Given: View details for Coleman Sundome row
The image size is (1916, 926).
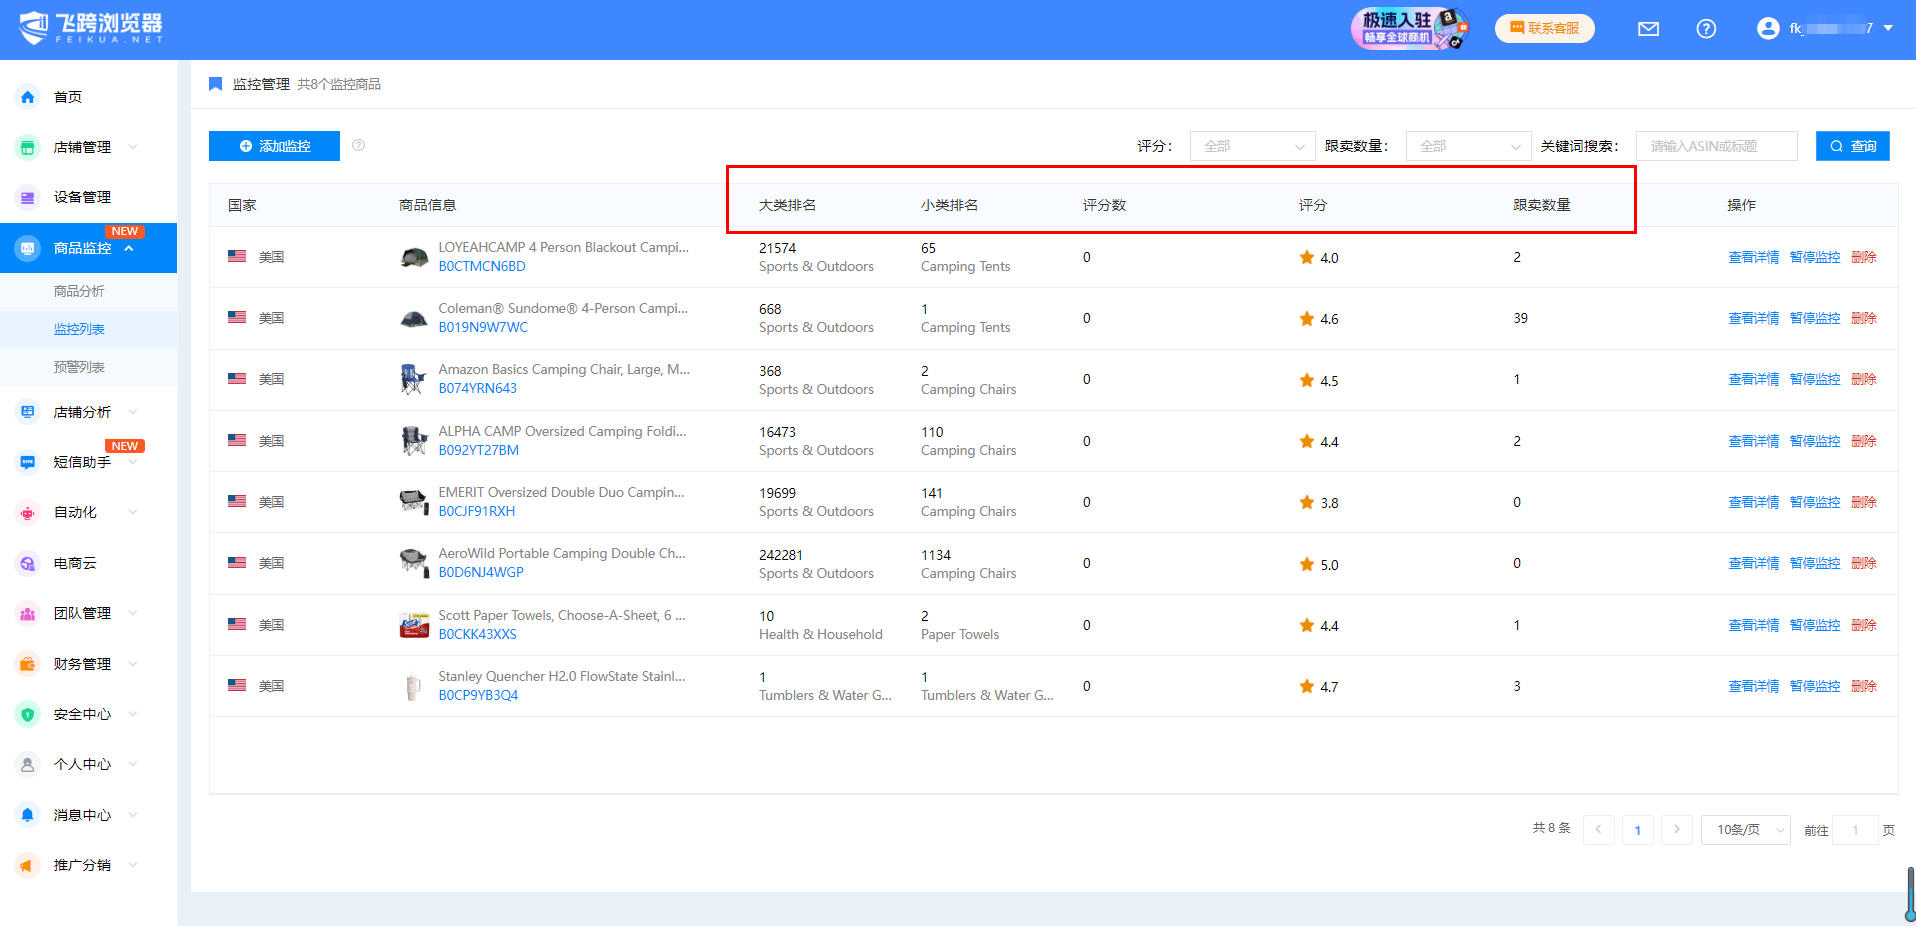Looking at the screenshot, I should coord(1753,318).
